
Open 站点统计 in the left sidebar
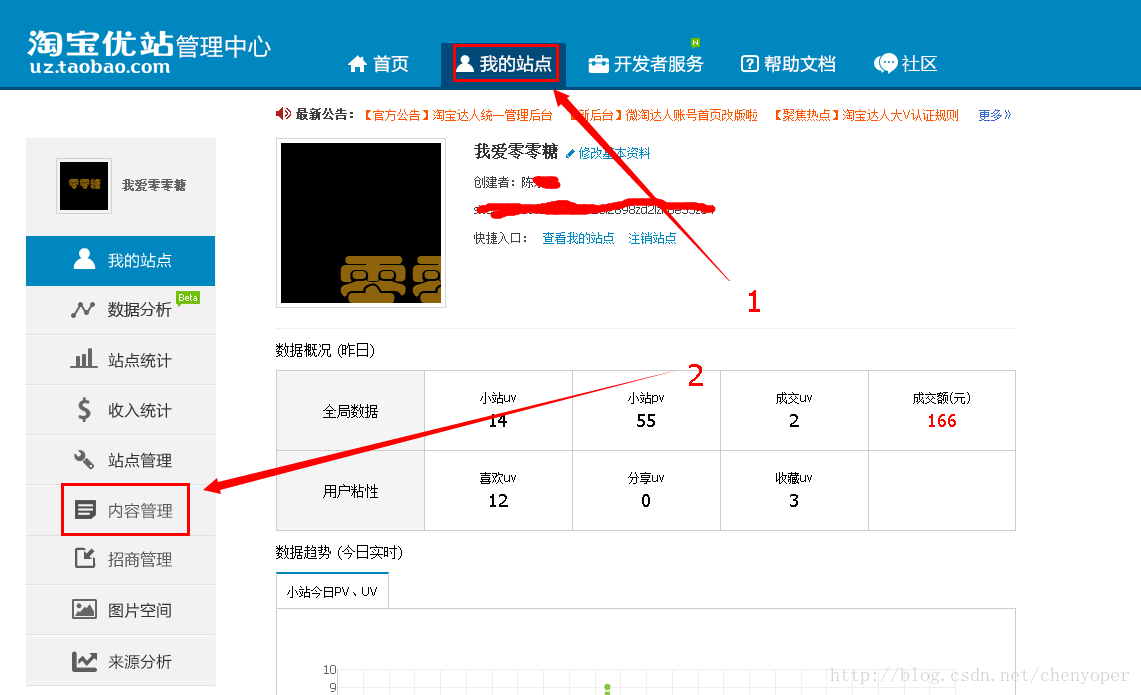click(121, 360)
